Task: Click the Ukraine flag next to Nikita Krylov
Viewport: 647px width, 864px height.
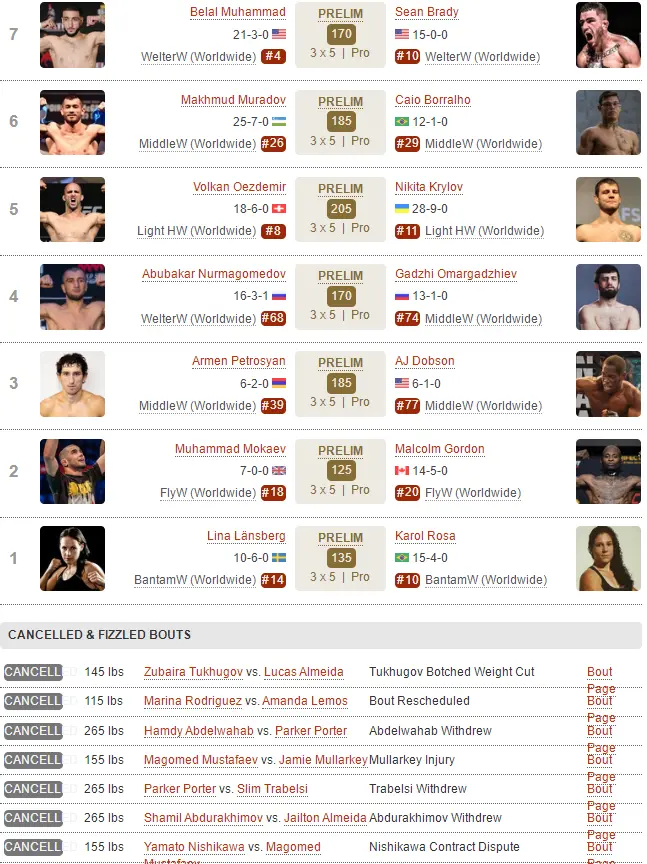Action: coord(402,209)
